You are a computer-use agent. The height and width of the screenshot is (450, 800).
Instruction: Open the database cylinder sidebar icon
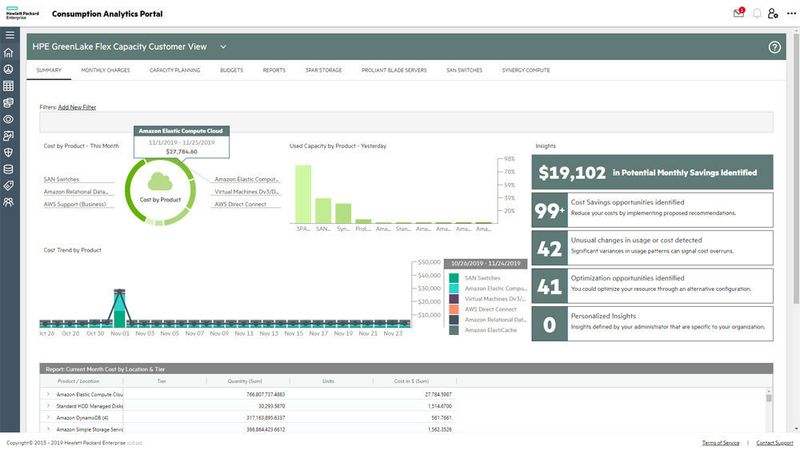point(9,169)
